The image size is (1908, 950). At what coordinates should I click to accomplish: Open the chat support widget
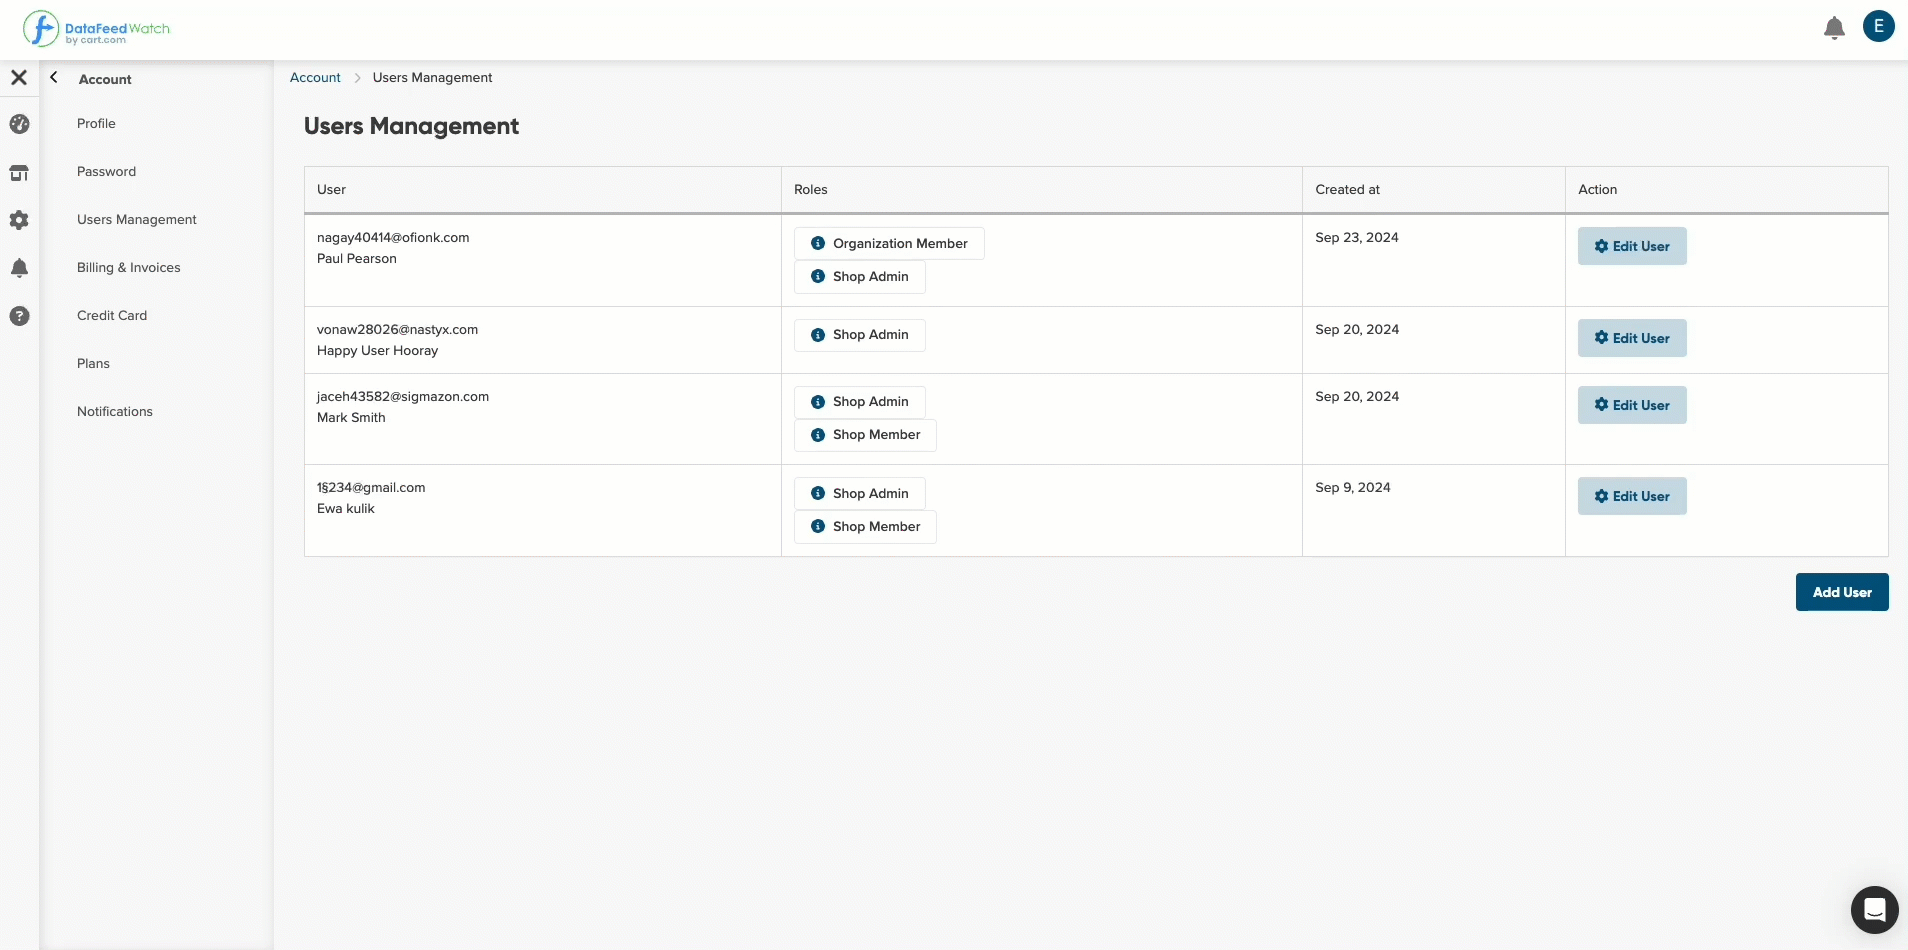pos(1874,909)
